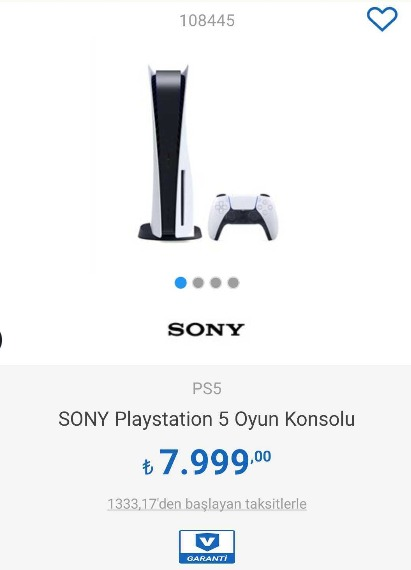Click the ,00 decimal part of the price
The height and width of the screenshot is (570, 411).
261,457
